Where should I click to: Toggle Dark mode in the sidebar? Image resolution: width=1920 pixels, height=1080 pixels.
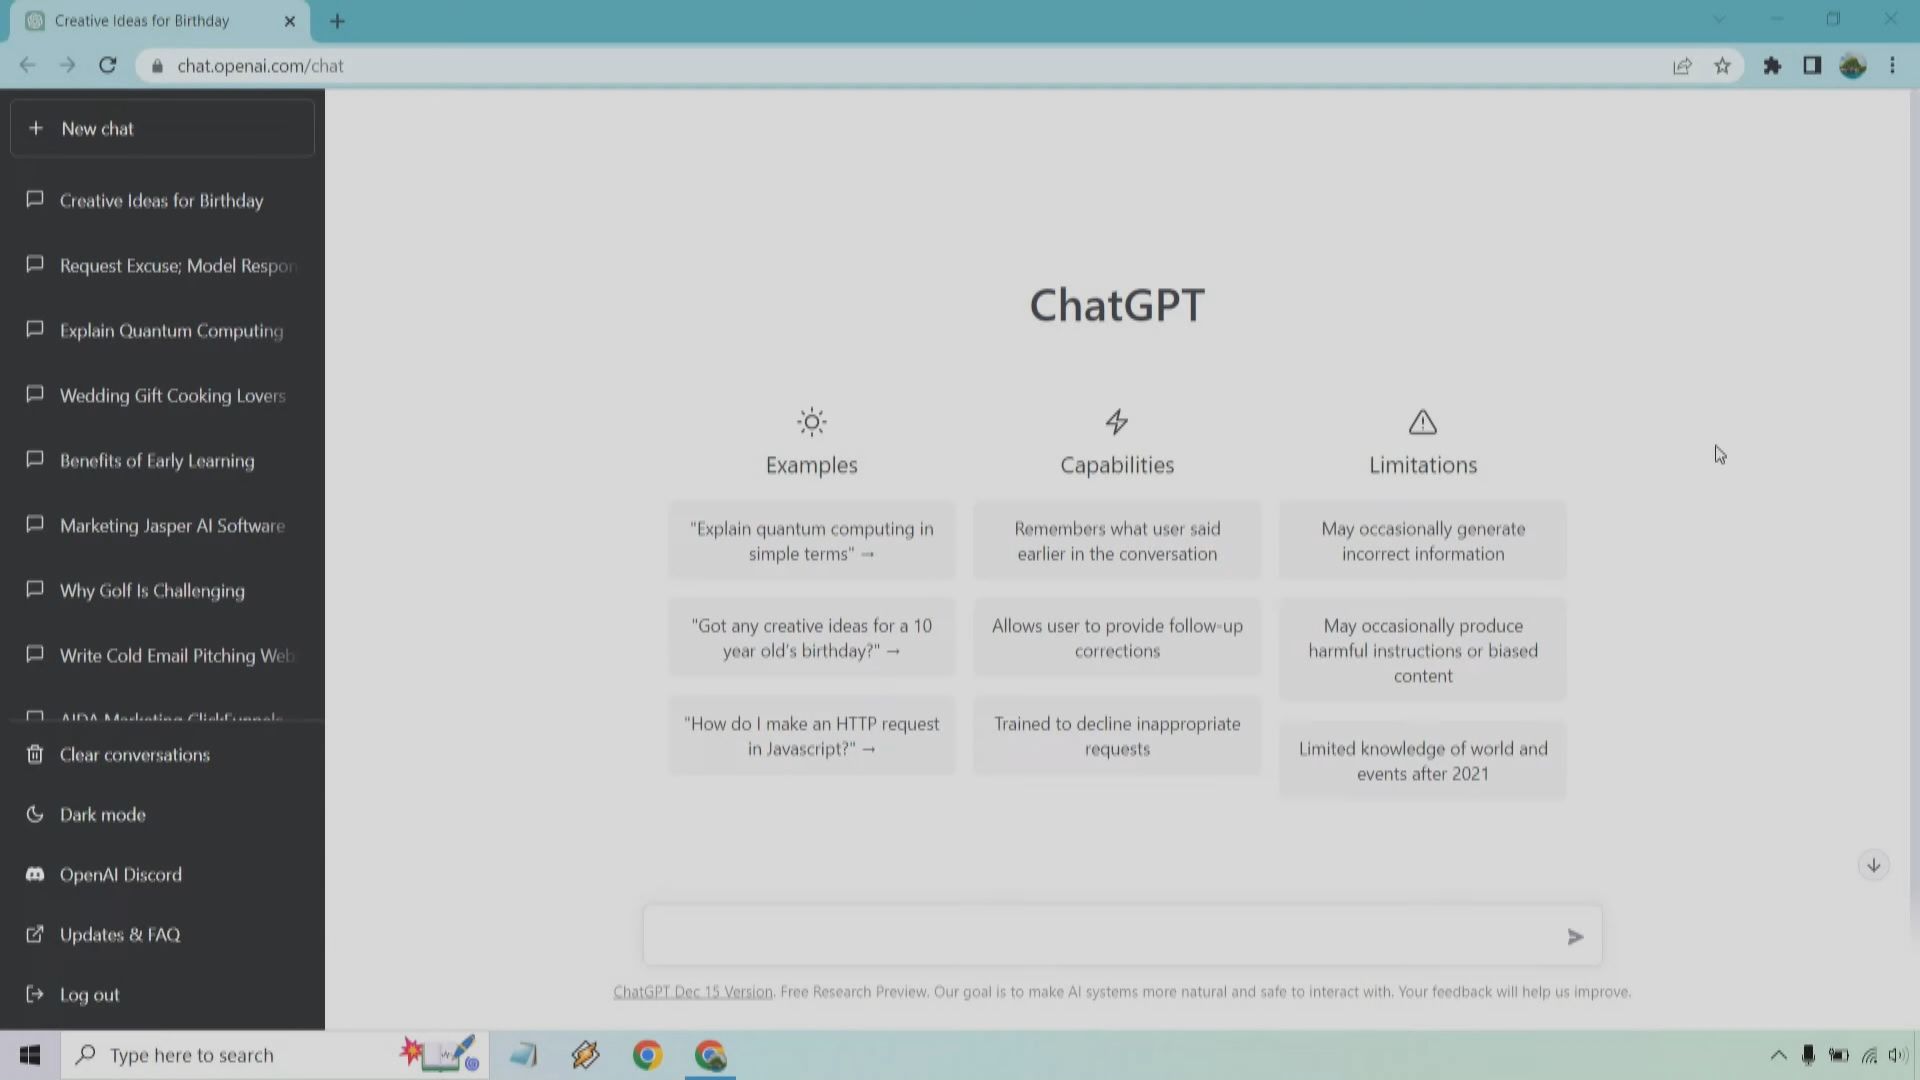coord(102,815)
